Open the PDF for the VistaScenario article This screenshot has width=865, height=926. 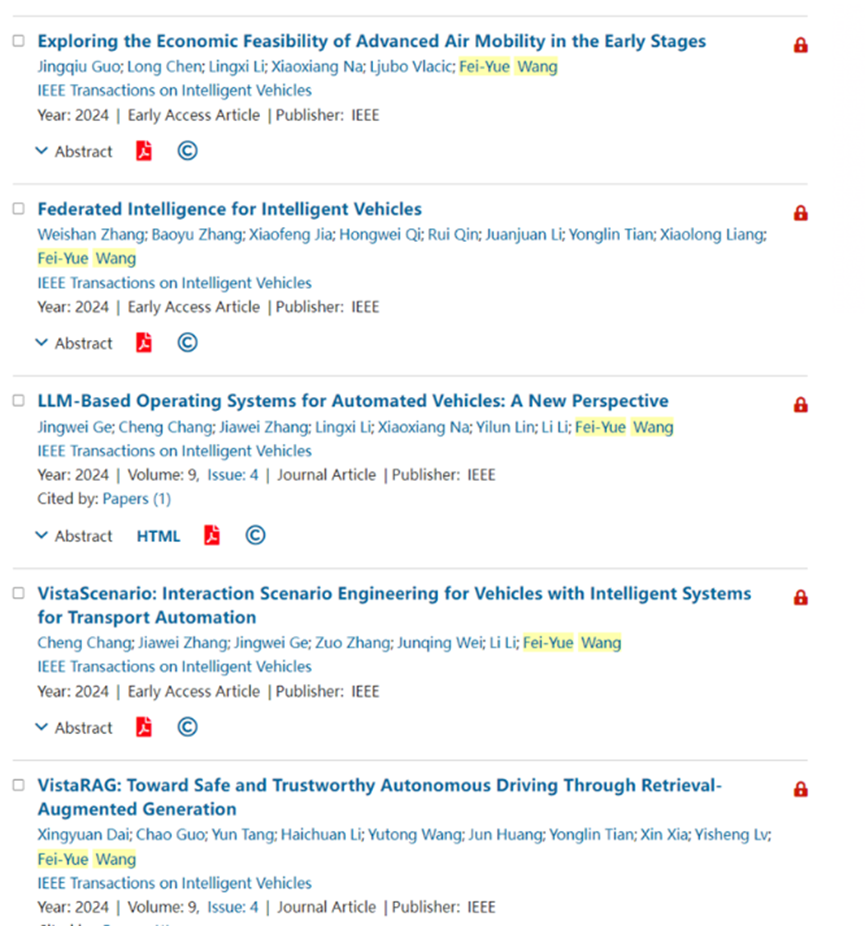pos(143,727)
